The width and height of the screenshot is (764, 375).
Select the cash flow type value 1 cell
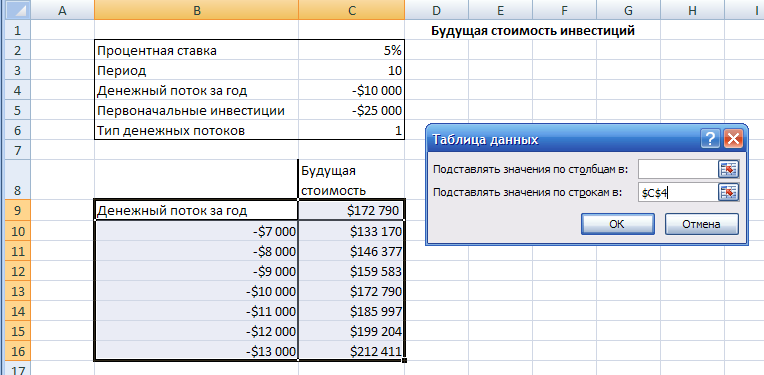pos(351,131)
